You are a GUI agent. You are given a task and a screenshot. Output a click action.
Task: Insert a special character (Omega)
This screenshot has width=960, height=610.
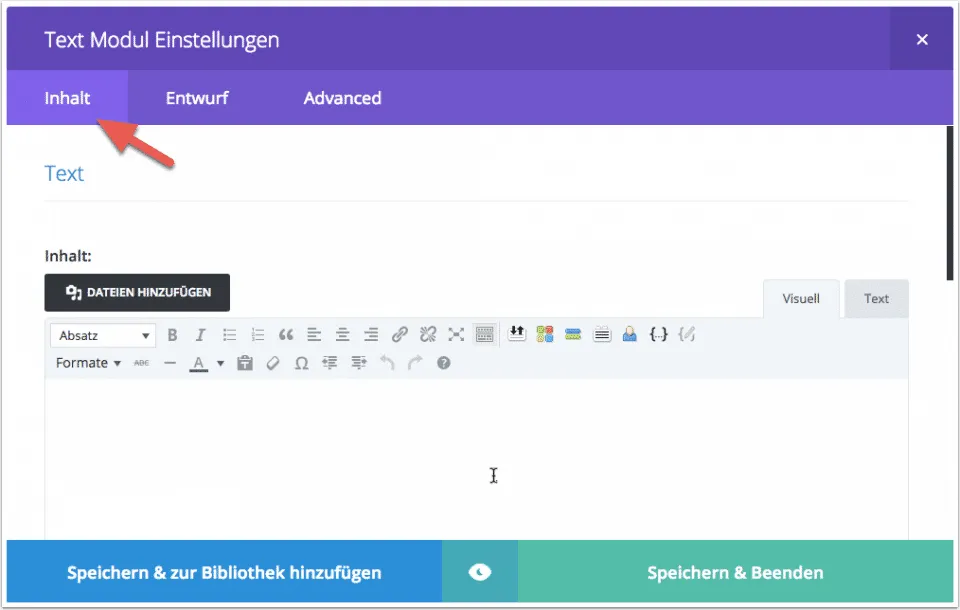(301, 363)
